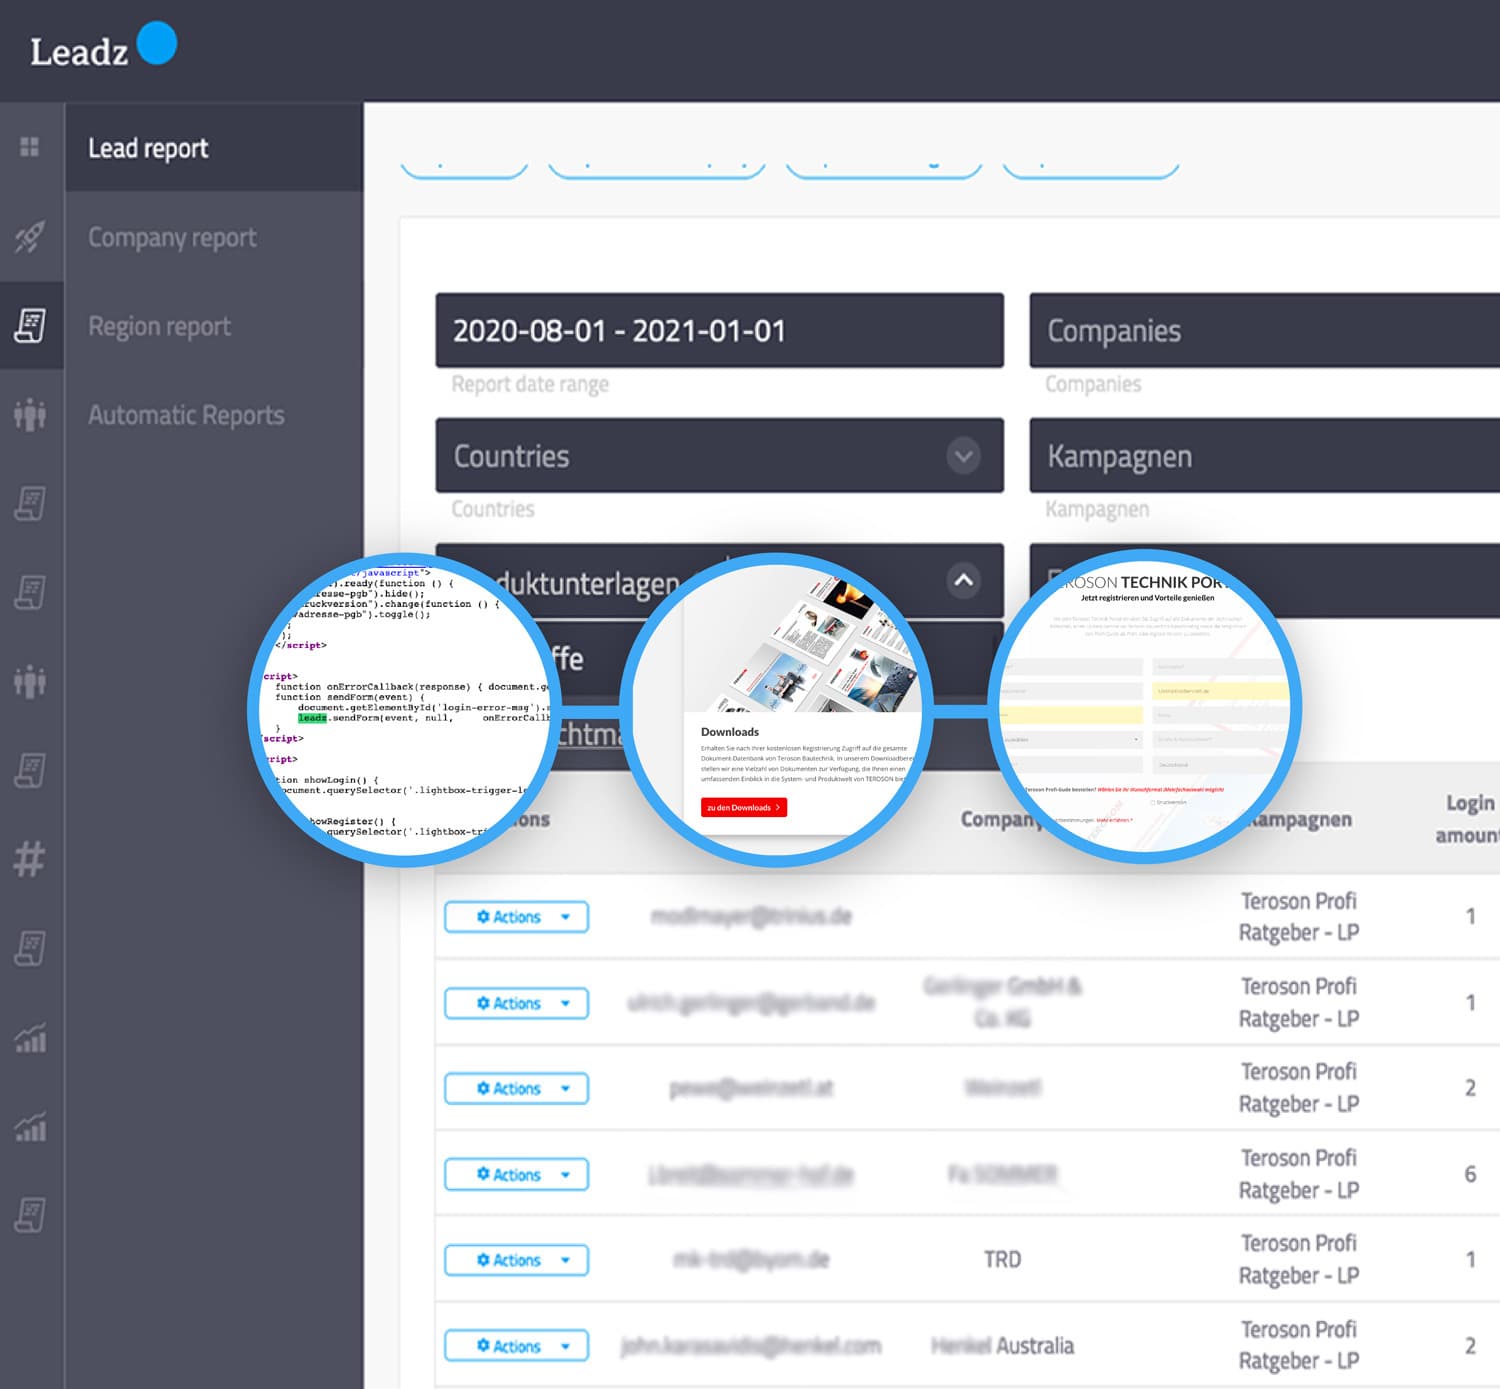The width and height of the screenshot is (1500, 1389).
Task: Switch to the Region report section
Action: click(x=159, y=326)
